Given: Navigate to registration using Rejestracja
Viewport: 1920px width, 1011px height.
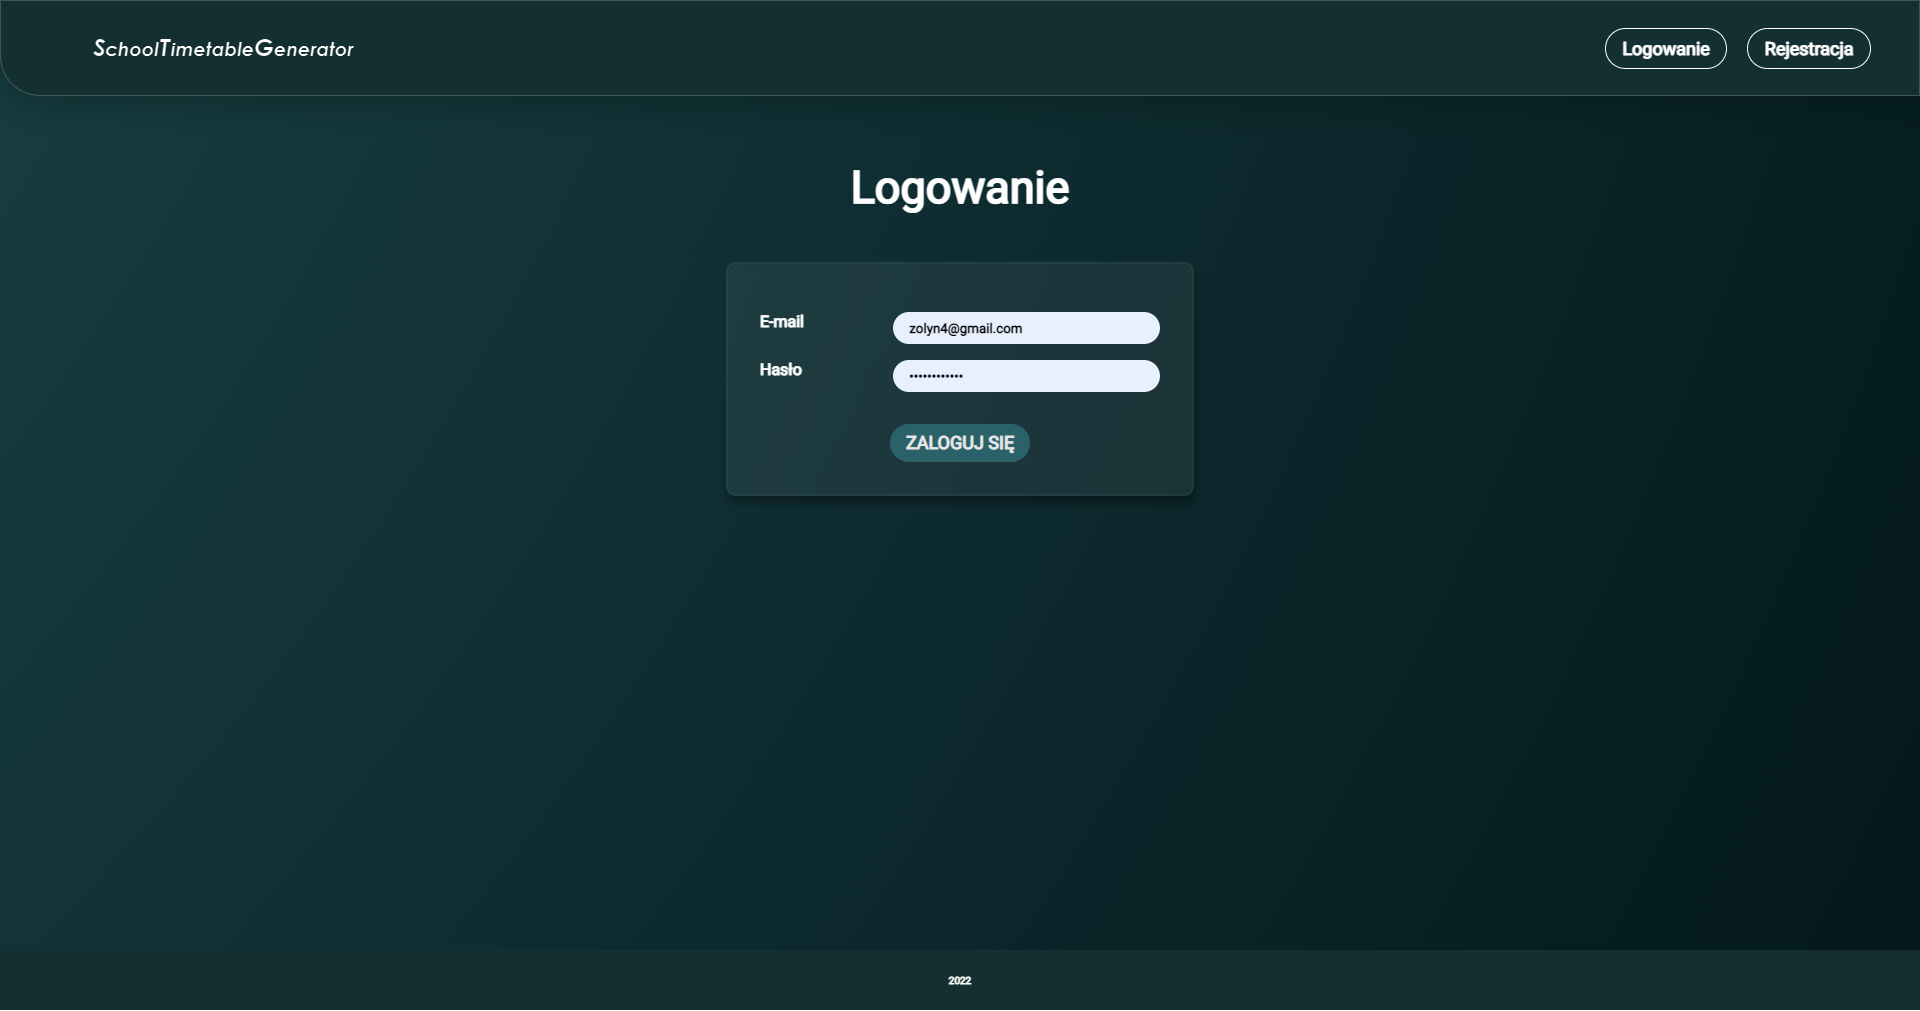Looking at the screenshot, I should (1808, 48).
